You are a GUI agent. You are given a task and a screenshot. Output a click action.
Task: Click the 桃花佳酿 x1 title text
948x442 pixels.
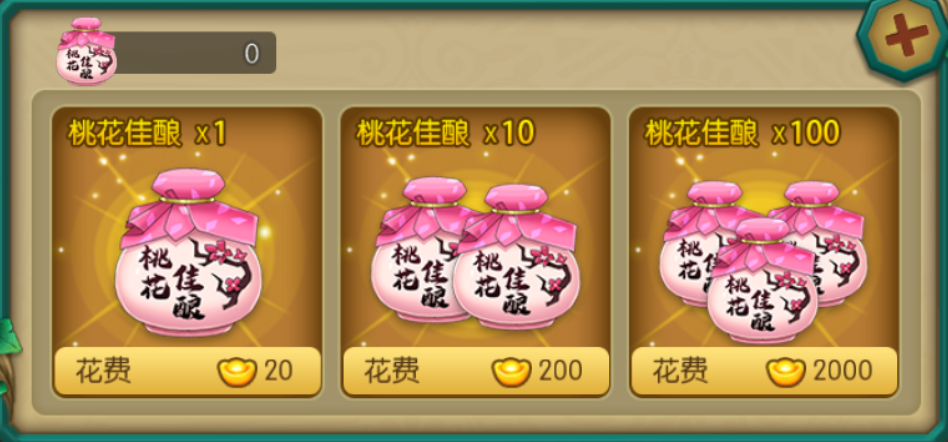[x=146, y=134]
